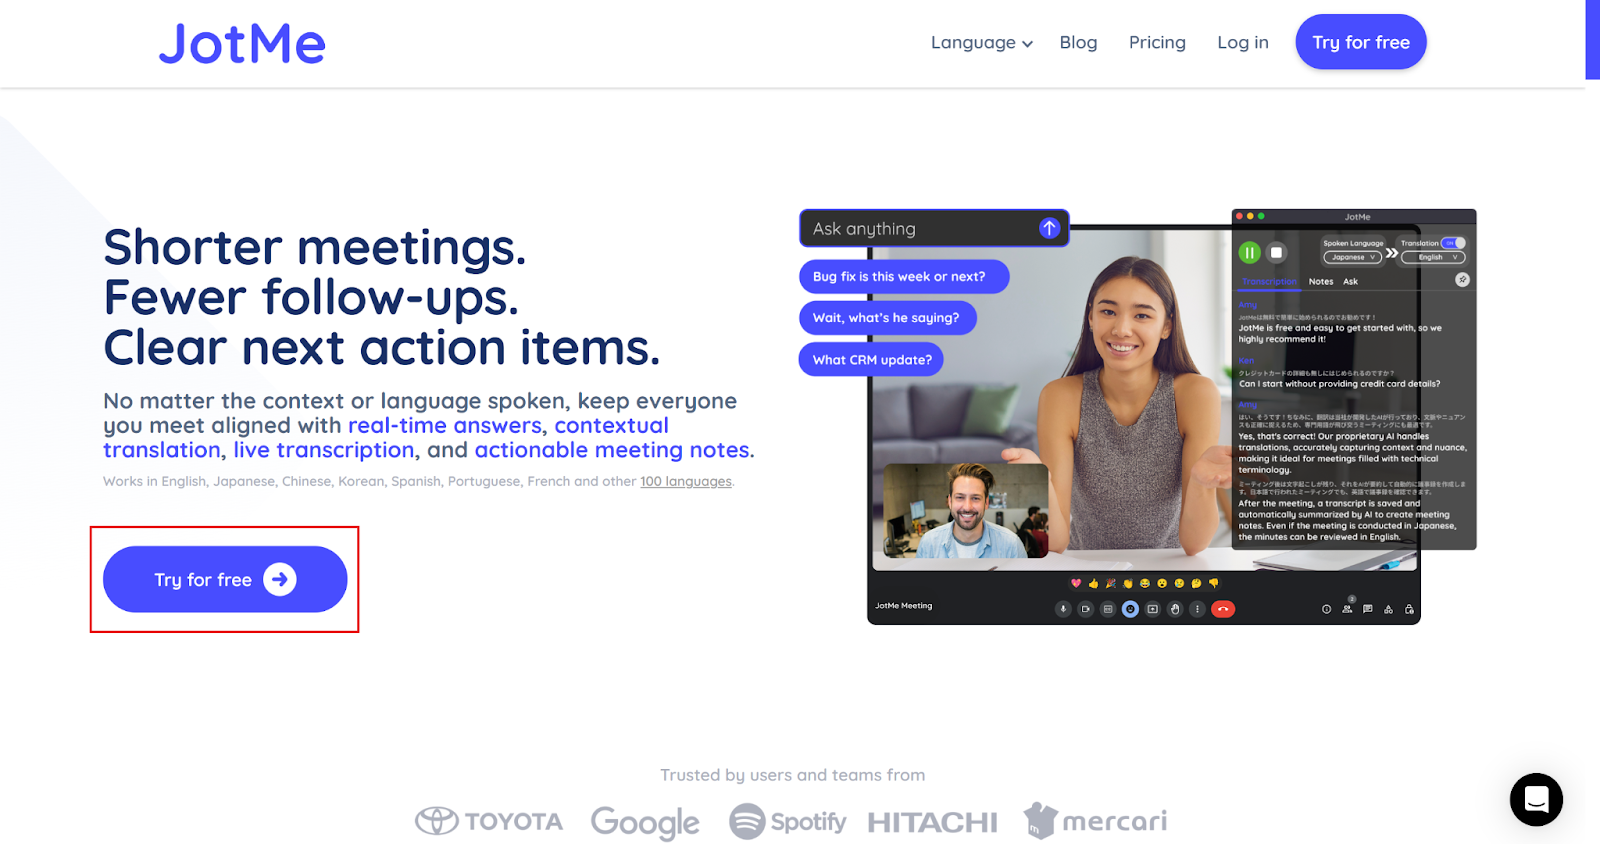Screen dimensions: 1600x844
Task: Click the hero Try for free button with arrow
Action: pyautogui.click(x=225, y=579)
